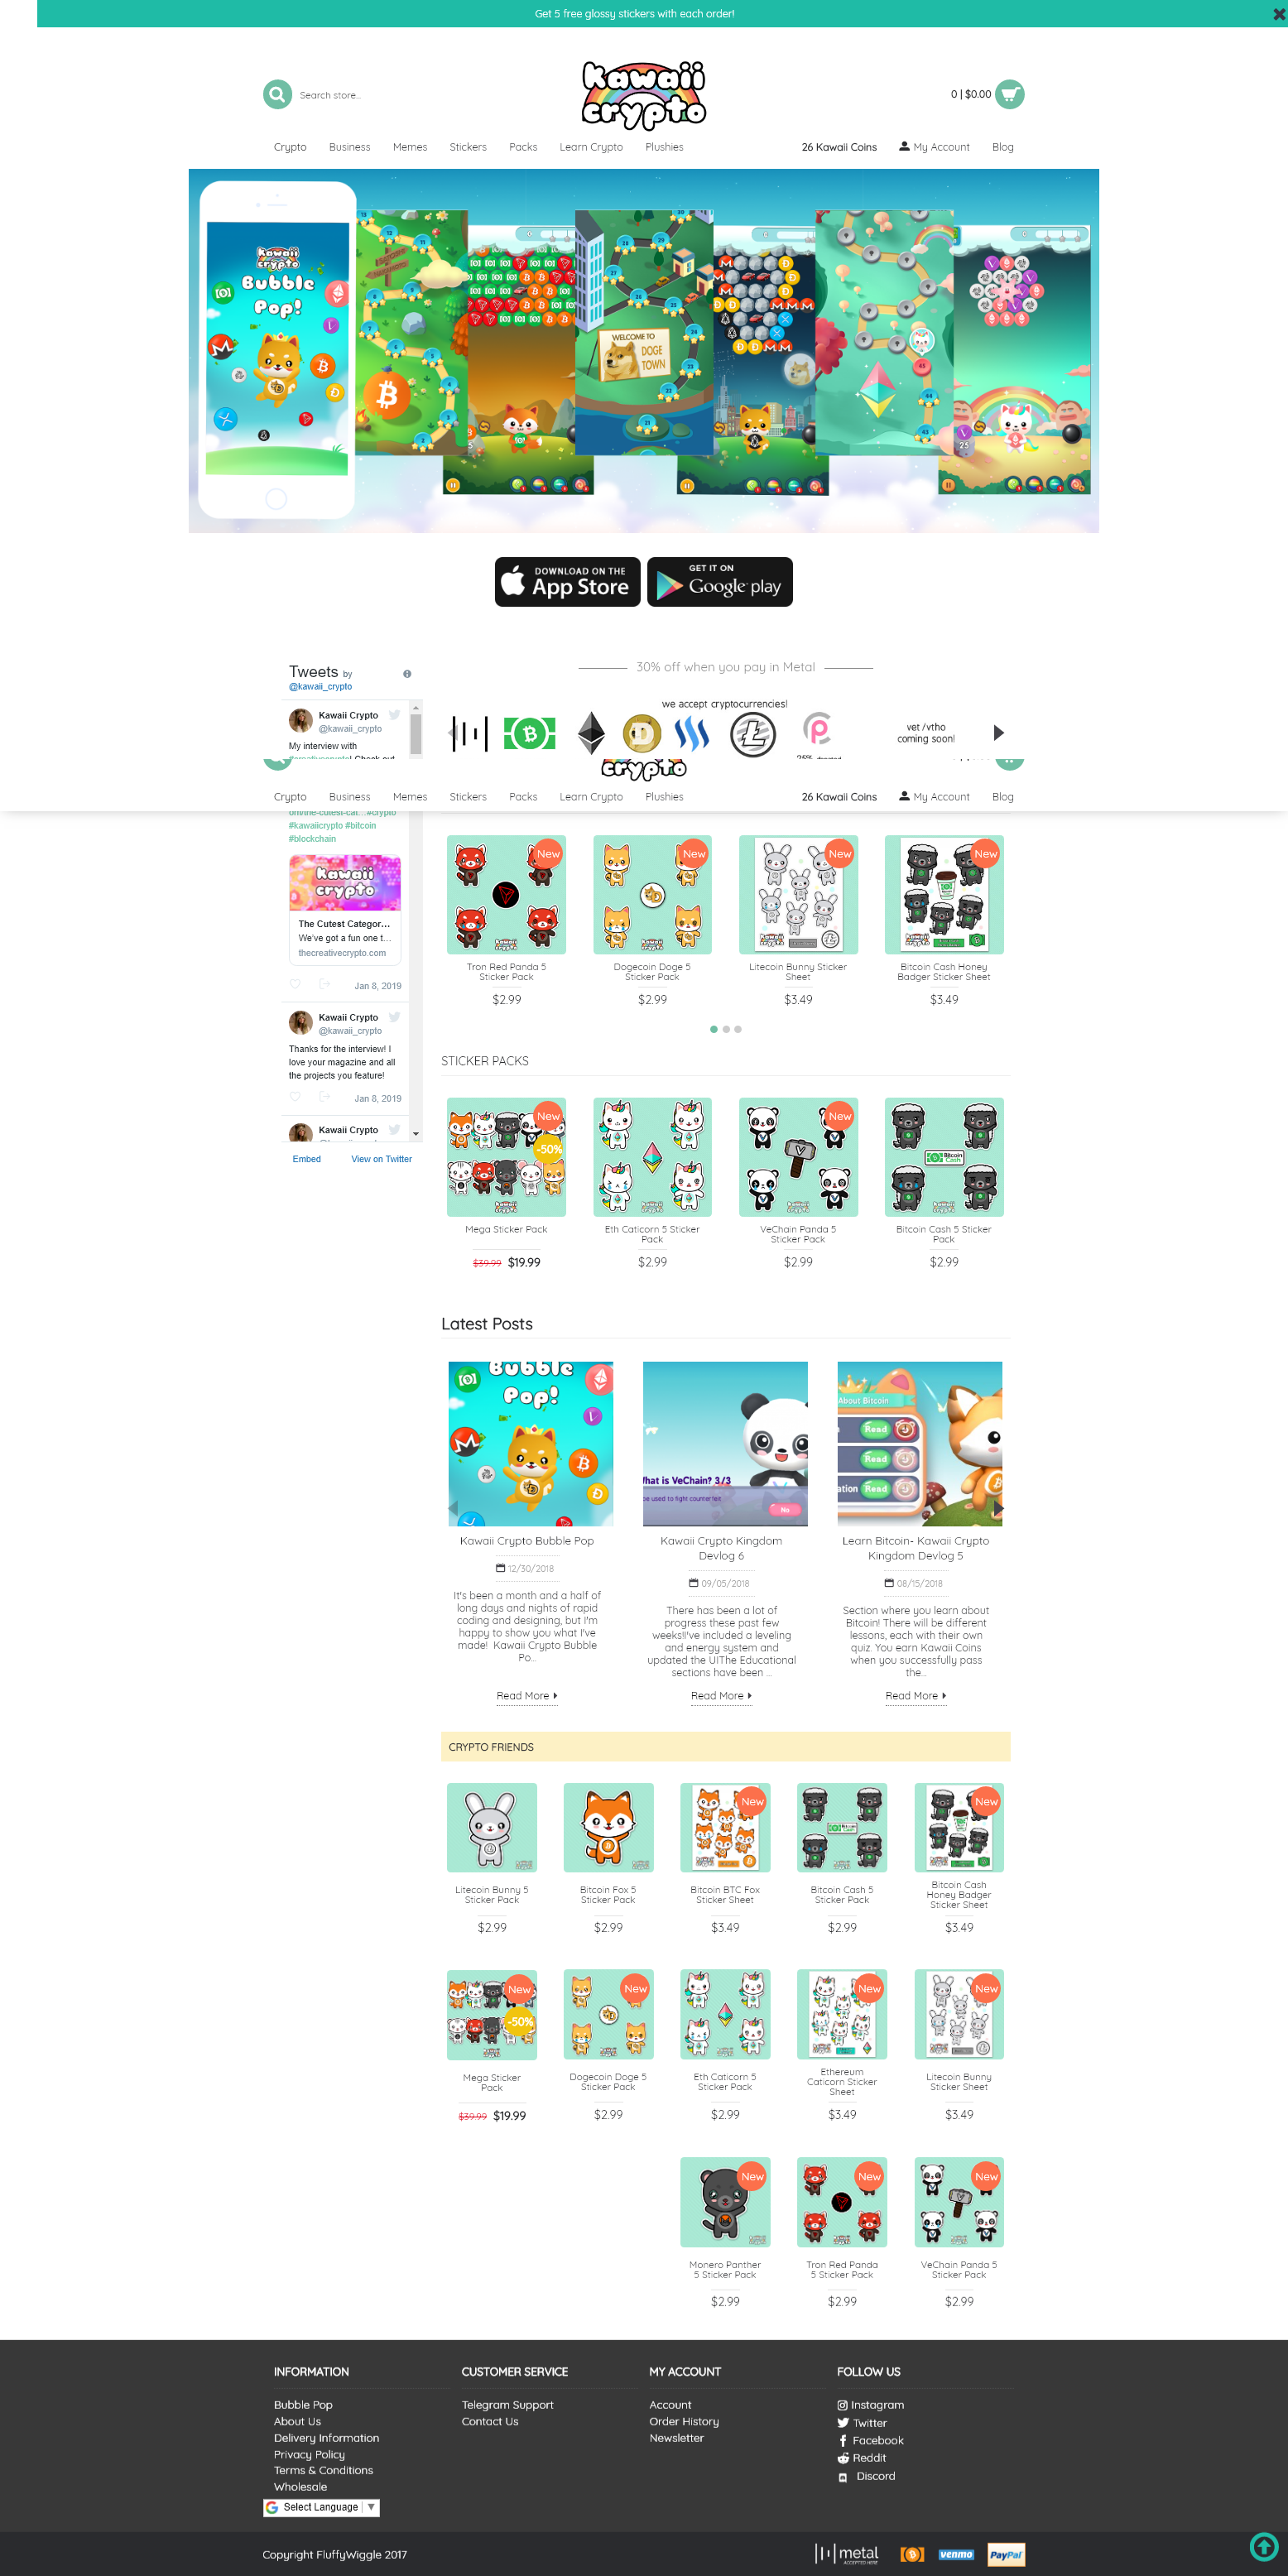Click the green search magnifier icon

277,94
